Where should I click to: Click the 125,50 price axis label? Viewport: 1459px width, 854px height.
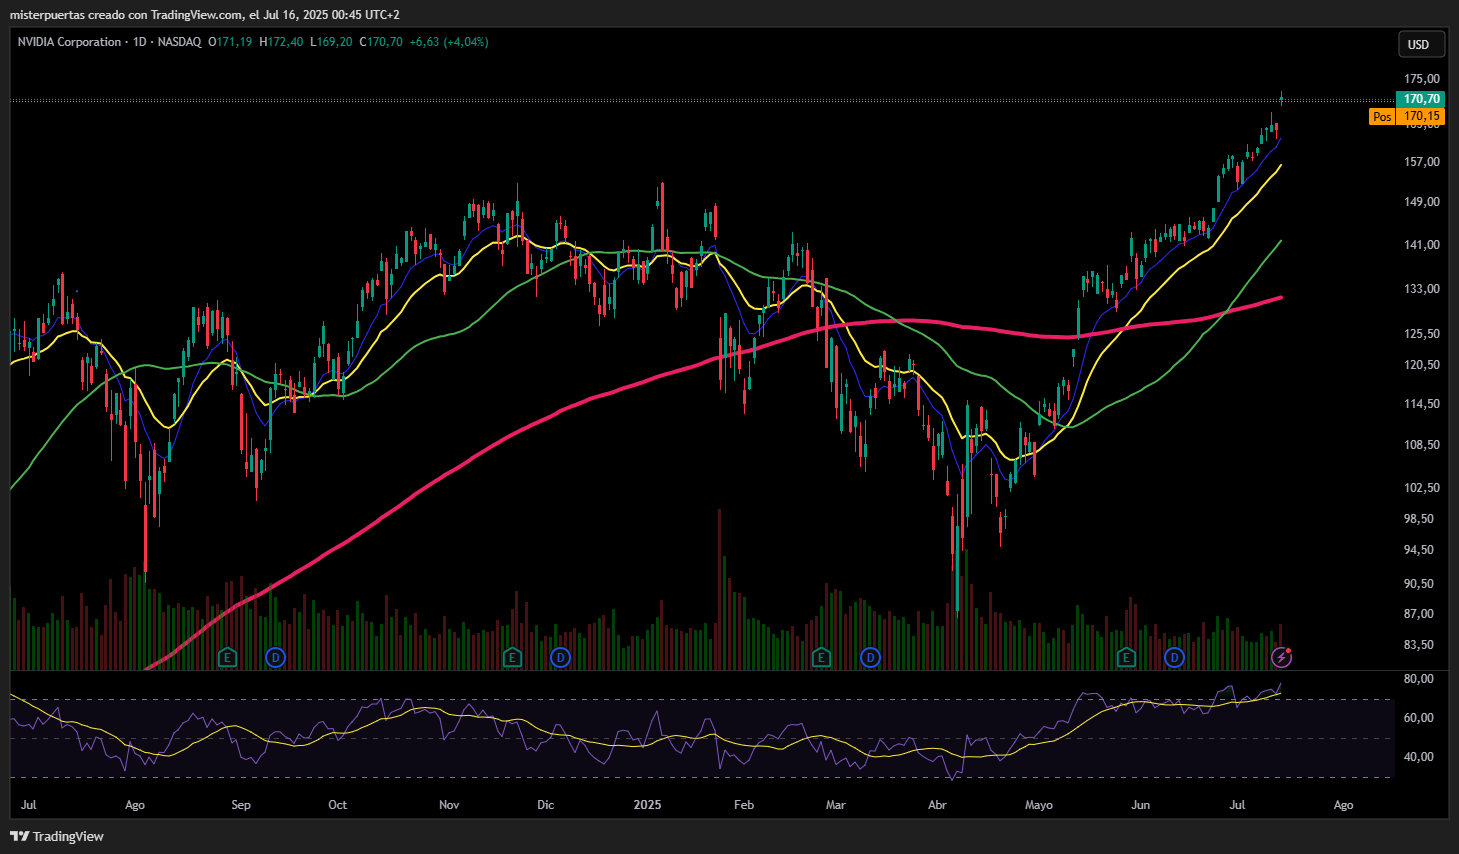(x=1422, y=334)
